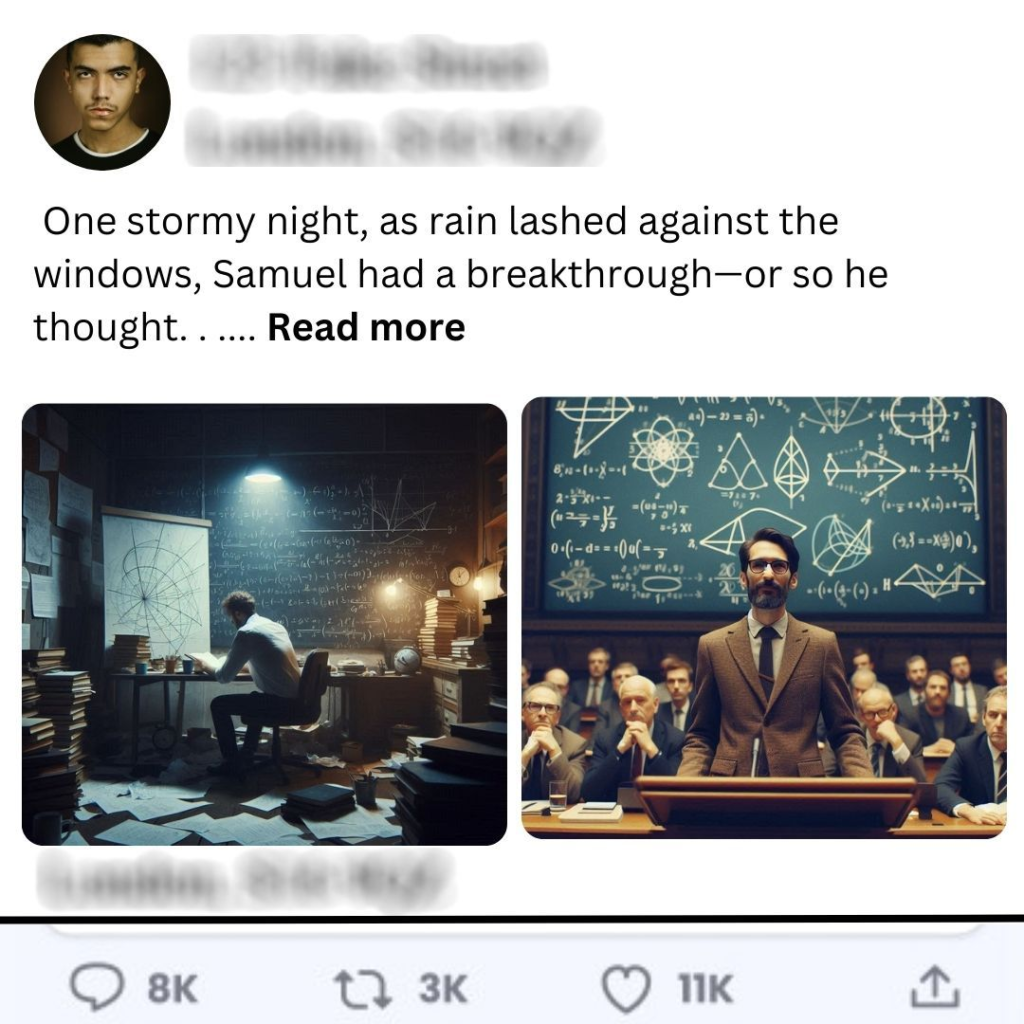This screenshot has width=1024, height=1024.
Task: Expand post with Read more
Action: (x=366, y=327)
